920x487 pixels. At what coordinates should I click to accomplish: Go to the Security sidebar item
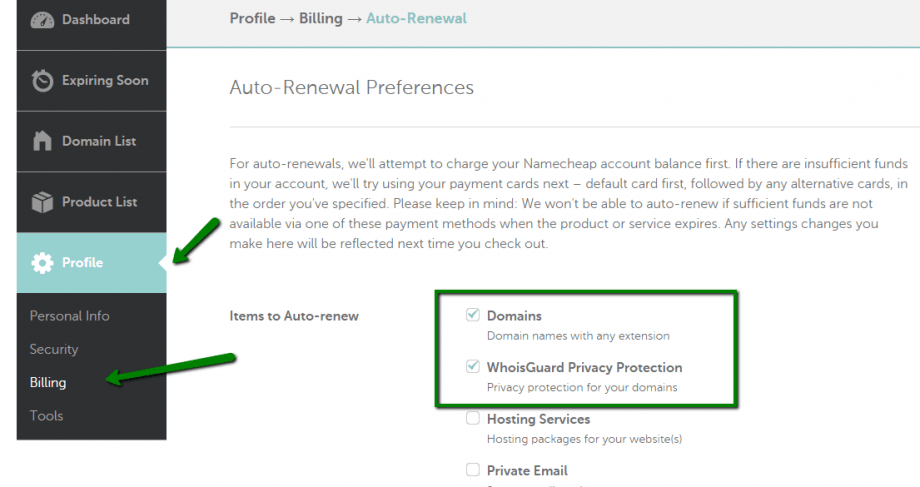[54, 349]
